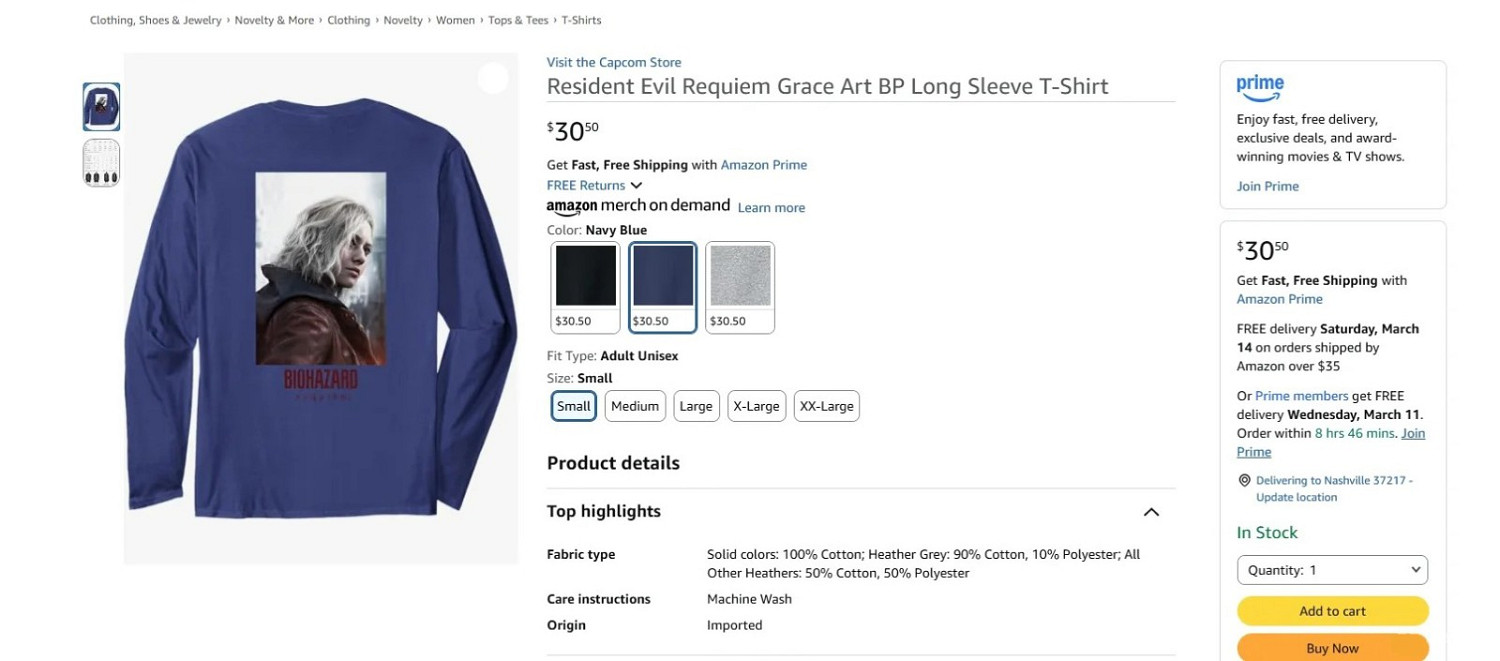Image resolution: width=1500 pixels, height=661 pixels.
Task: Visit the Capcom Store link
Action: tap(614, 62)
